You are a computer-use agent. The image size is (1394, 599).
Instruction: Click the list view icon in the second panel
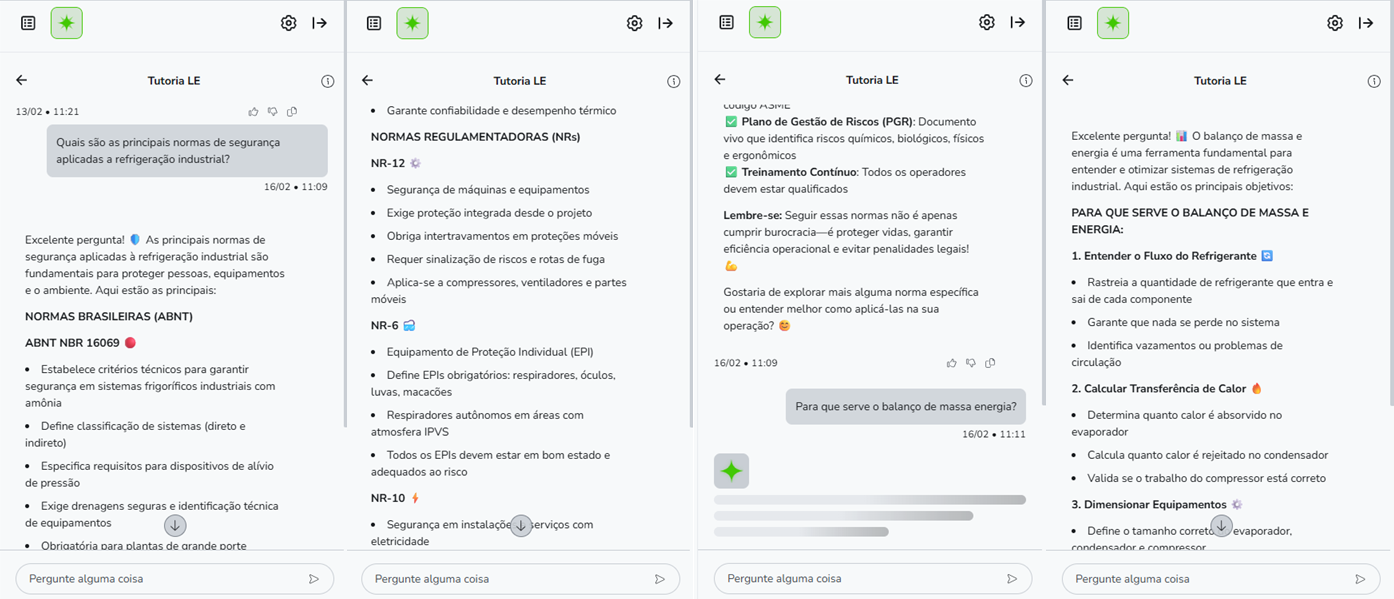pyautogui.click(x=374, y=23)
